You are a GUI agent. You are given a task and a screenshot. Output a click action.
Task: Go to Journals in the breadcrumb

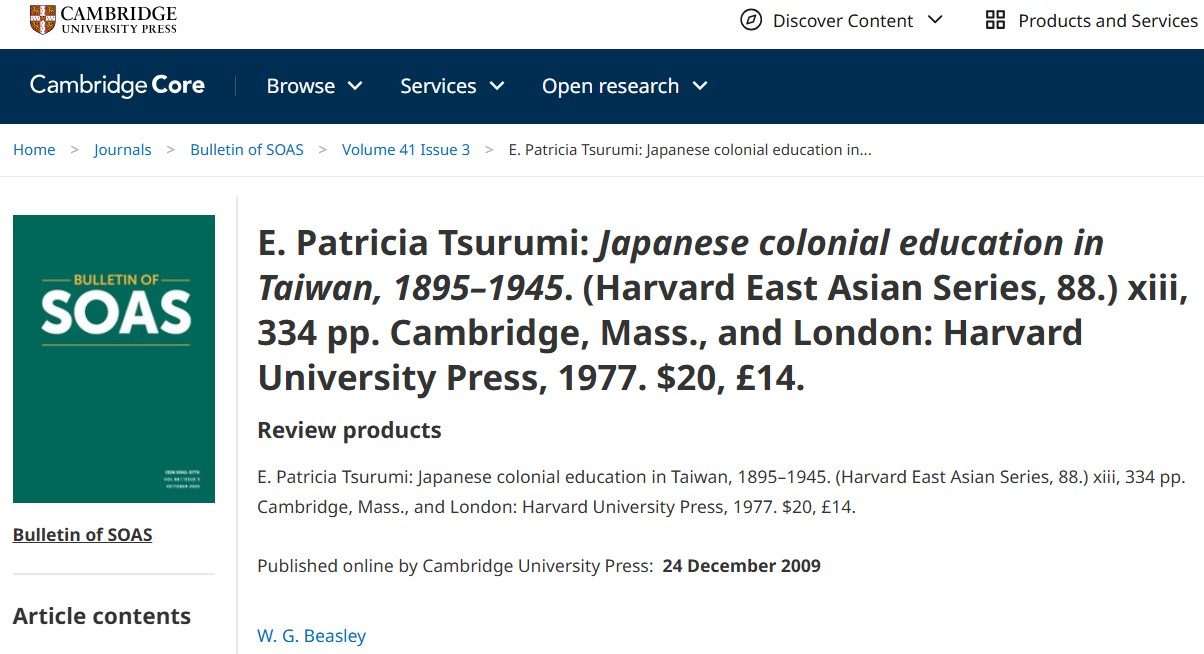pyautogui.click(x=123, y=150)
